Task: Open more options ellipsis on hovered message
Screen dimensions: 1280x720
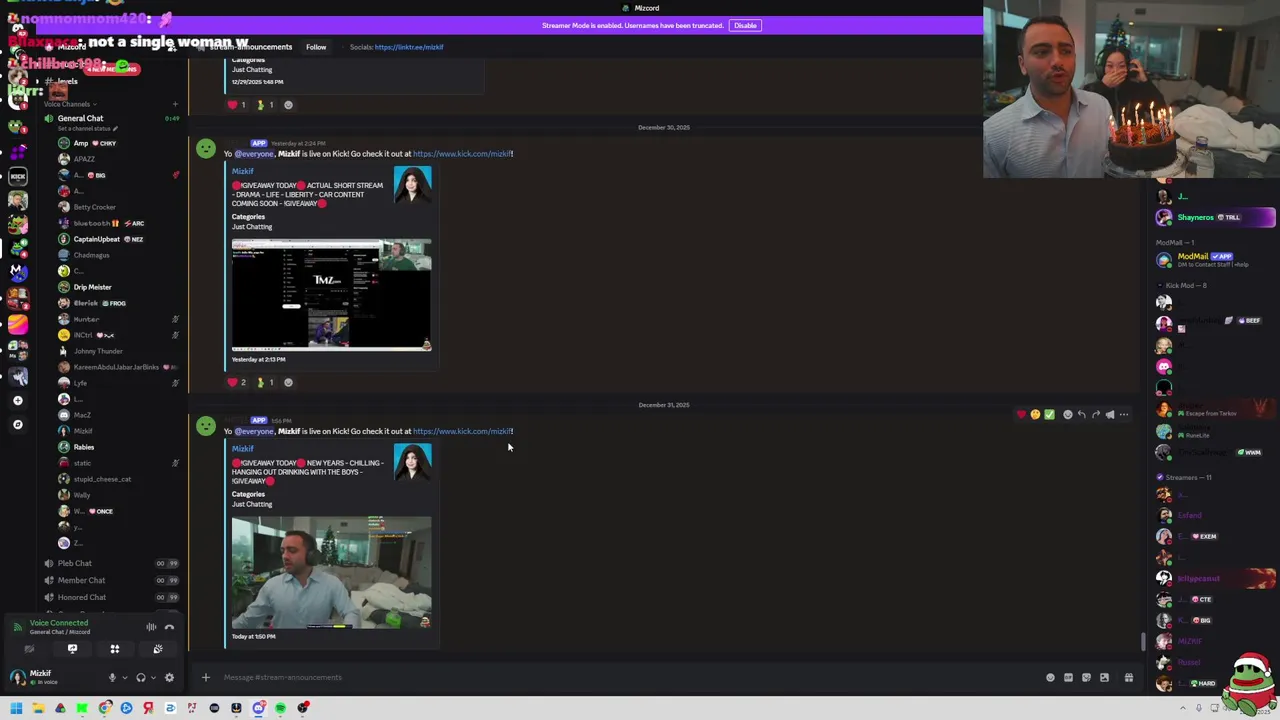Action: (1124, 414)
